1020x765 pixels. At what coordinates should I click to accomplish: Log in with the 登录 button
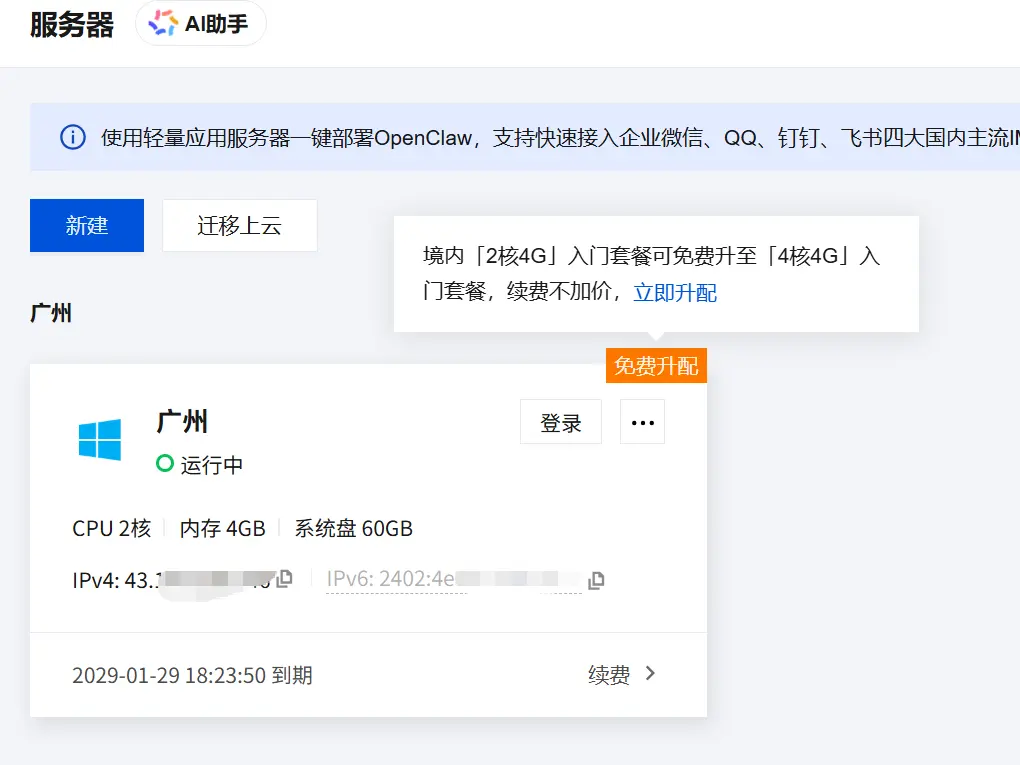(561, 422)
